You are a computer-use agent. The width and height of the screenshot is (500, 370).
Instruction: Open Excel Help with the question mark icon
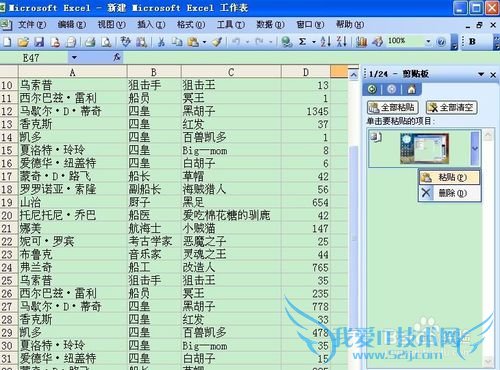tap(441, 42)
